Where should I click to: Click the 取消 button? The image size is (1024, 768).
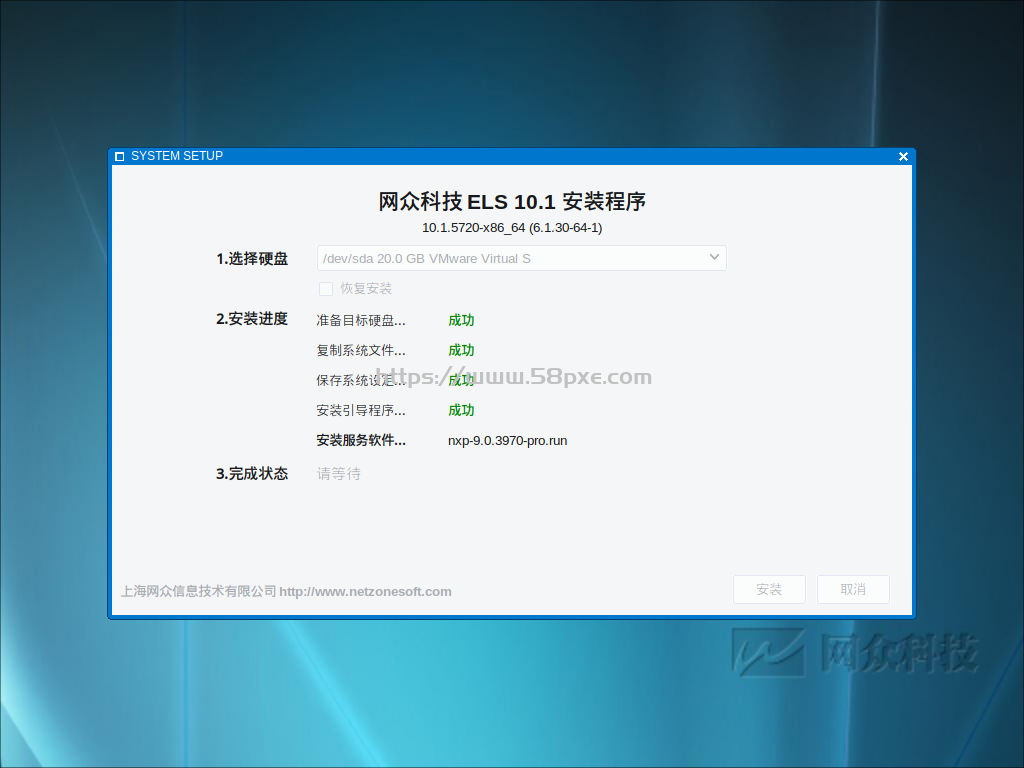click(x=853, y=590)
